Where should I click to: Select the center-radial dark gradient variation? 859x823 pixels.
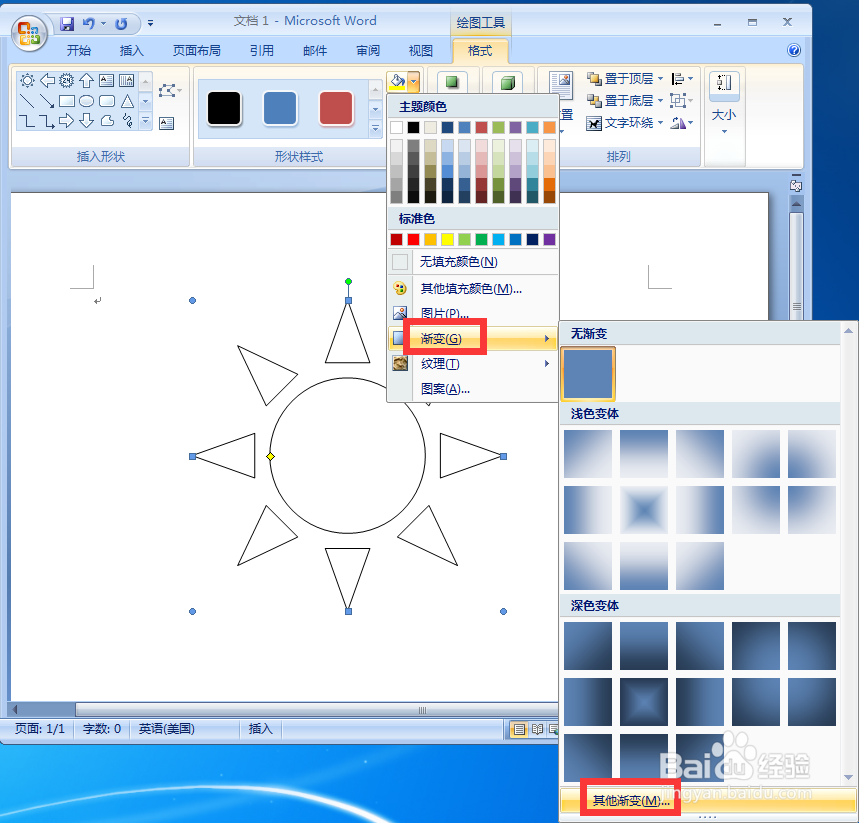pos(644,702)
